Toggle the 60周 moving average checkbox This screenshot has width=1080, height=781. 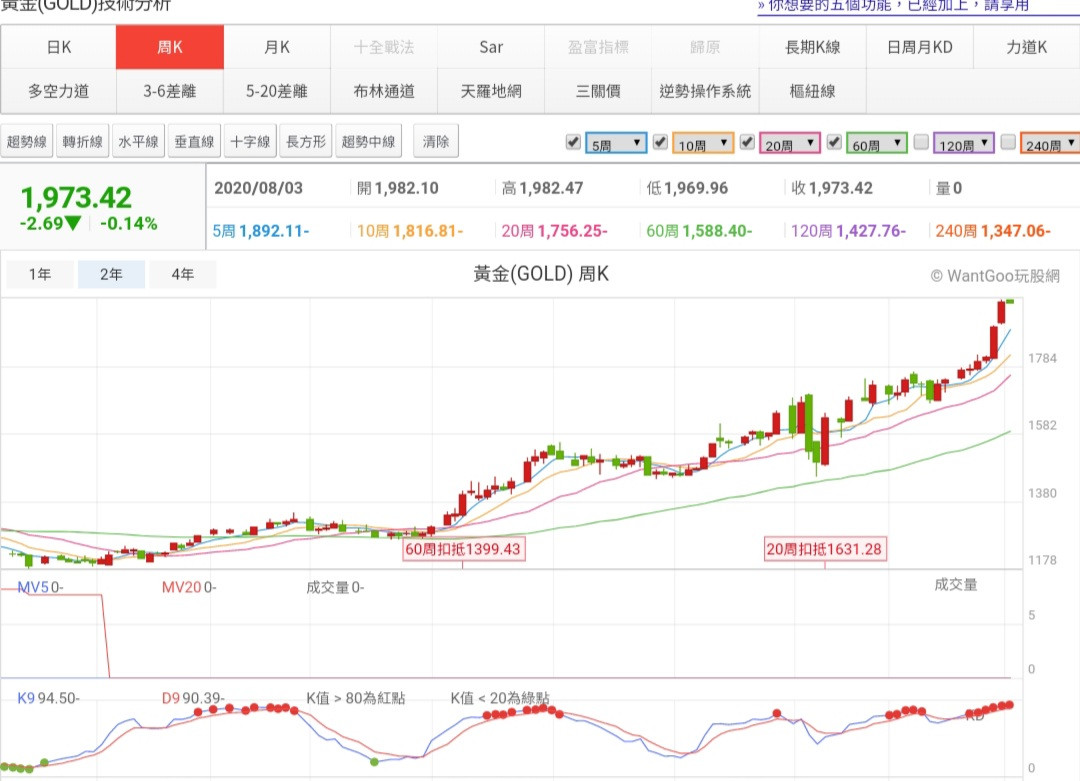tap(834, 142)
